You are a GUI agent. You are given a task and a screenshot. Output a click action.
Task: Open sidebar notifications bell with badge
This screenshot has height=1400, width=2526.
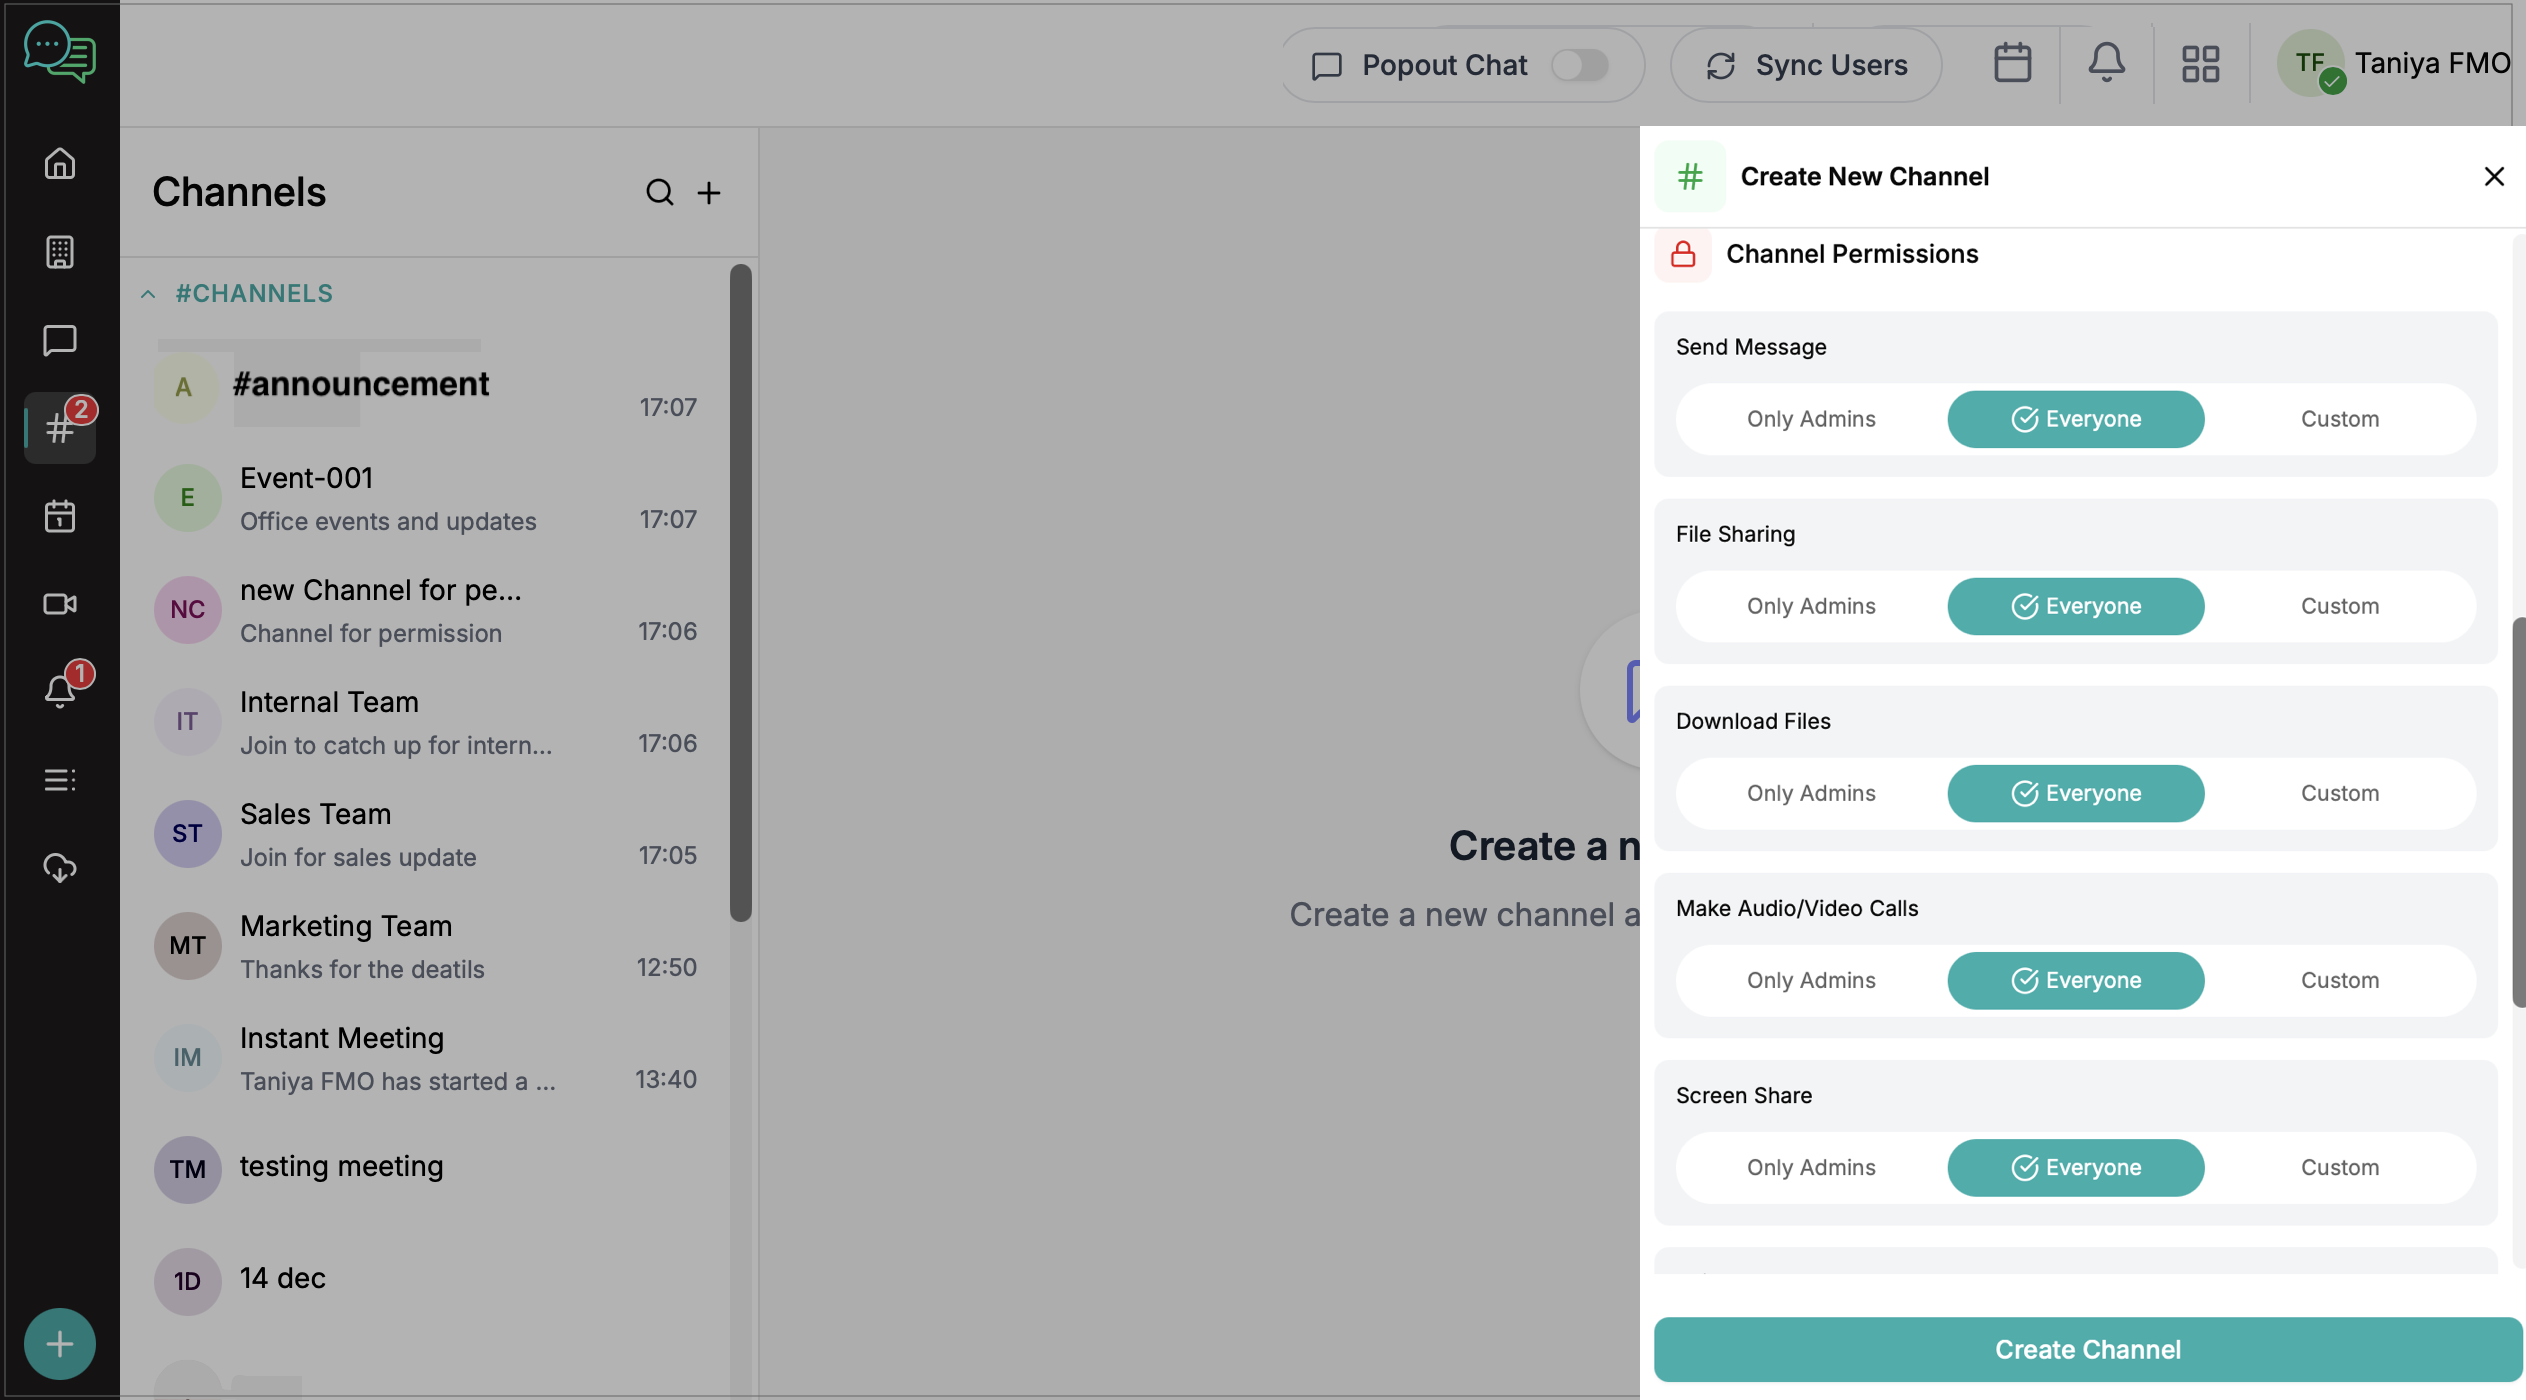(x=60, y=690)
